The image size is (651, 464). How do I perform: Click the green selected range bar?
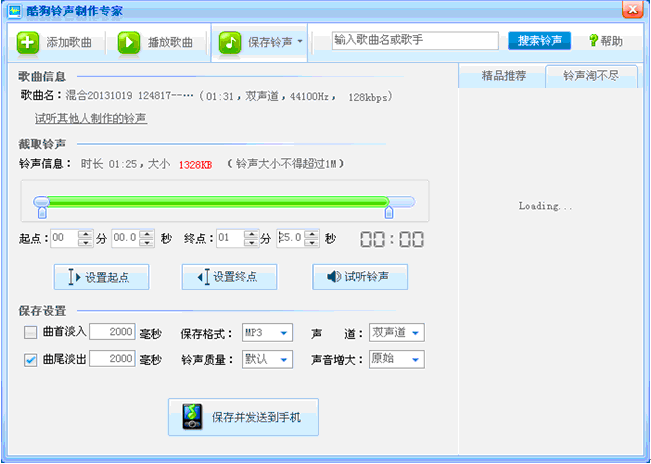pos(218,202)
